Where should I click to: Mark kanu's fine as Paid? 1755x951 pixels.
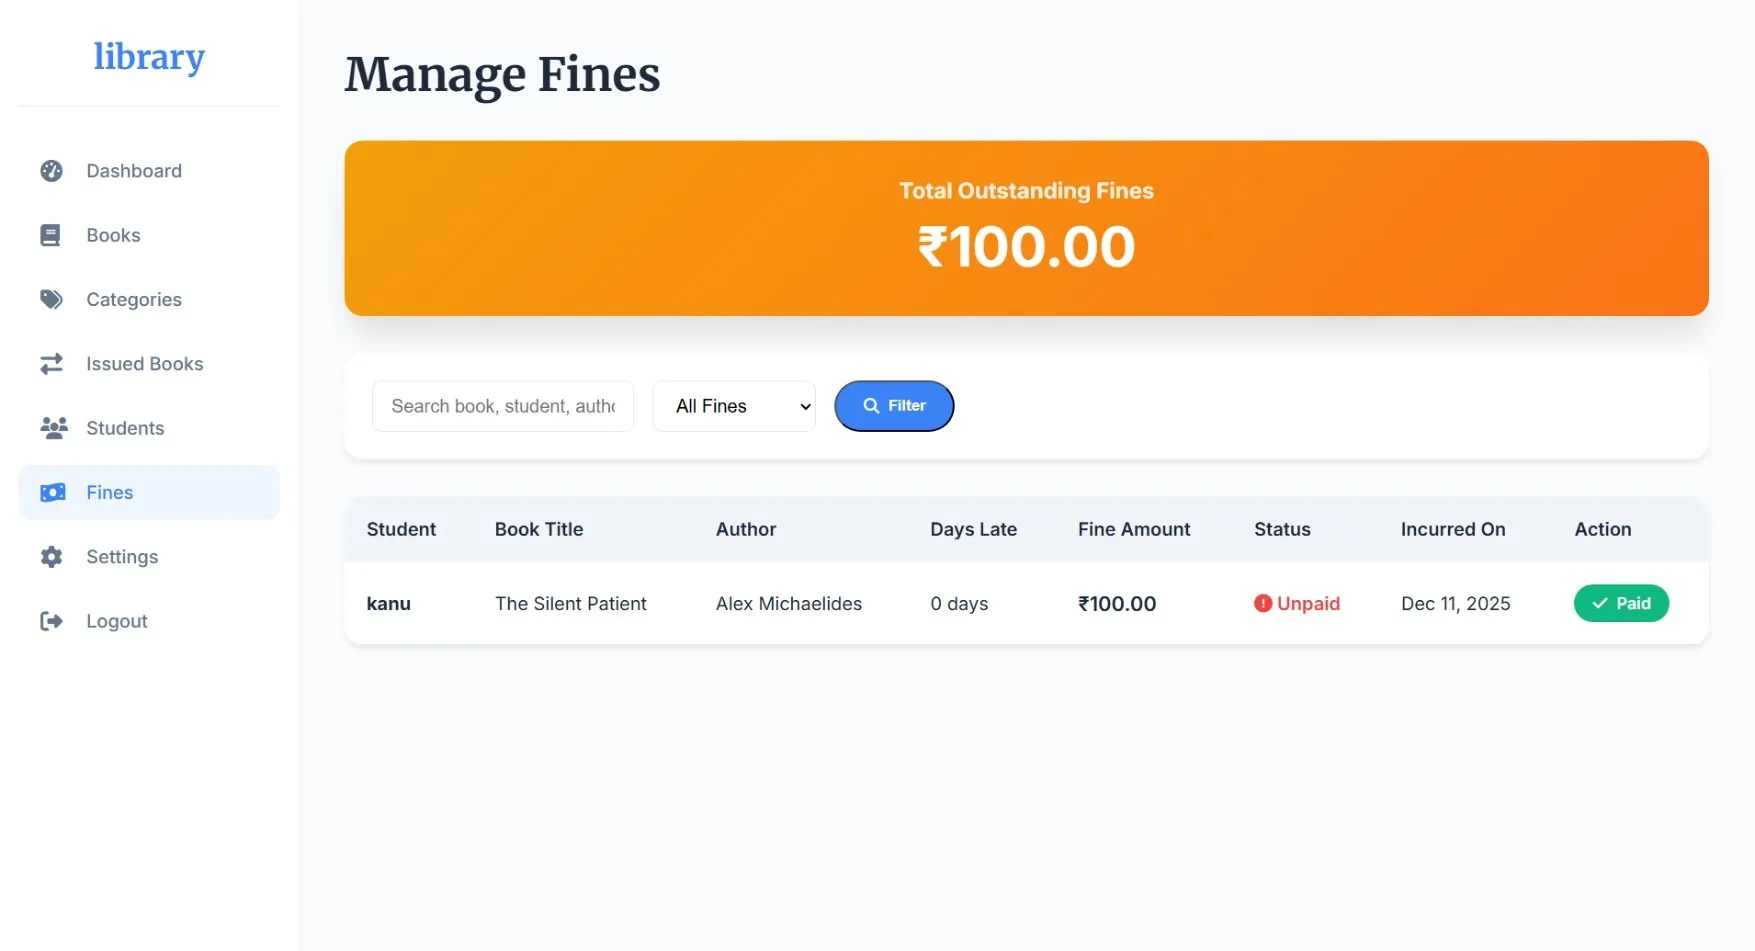(x=1621, y=603)
